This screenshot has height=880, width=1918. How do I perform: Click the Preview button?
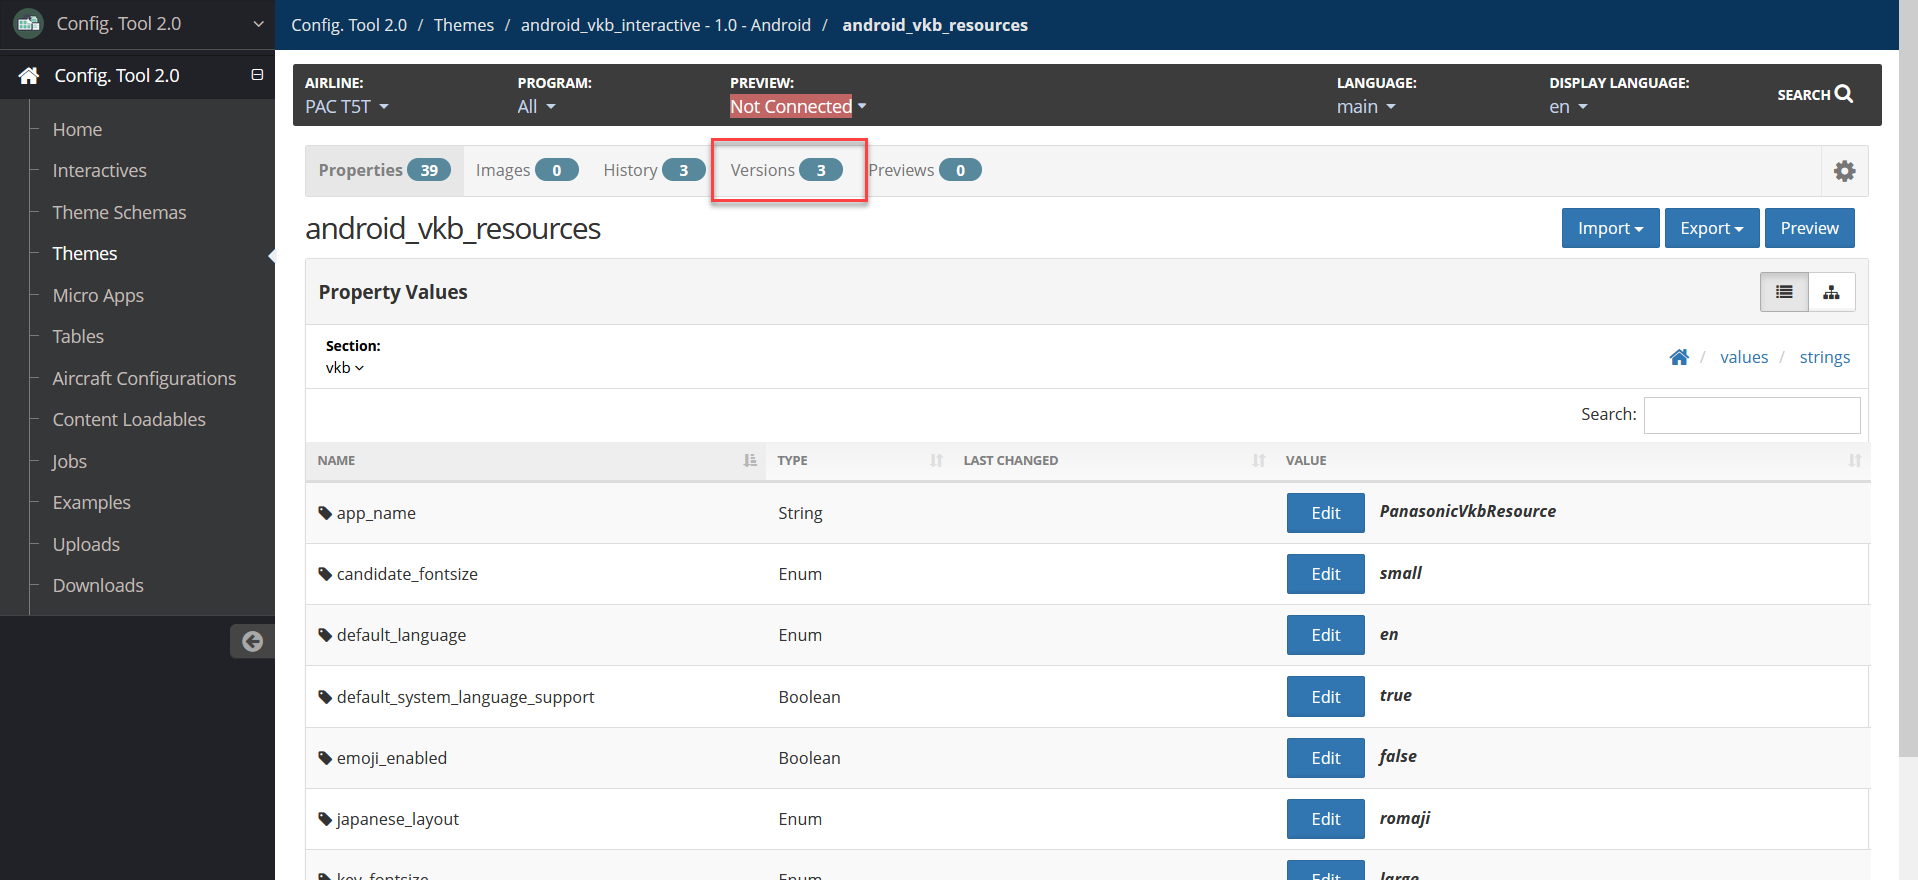click(1809, 228)
